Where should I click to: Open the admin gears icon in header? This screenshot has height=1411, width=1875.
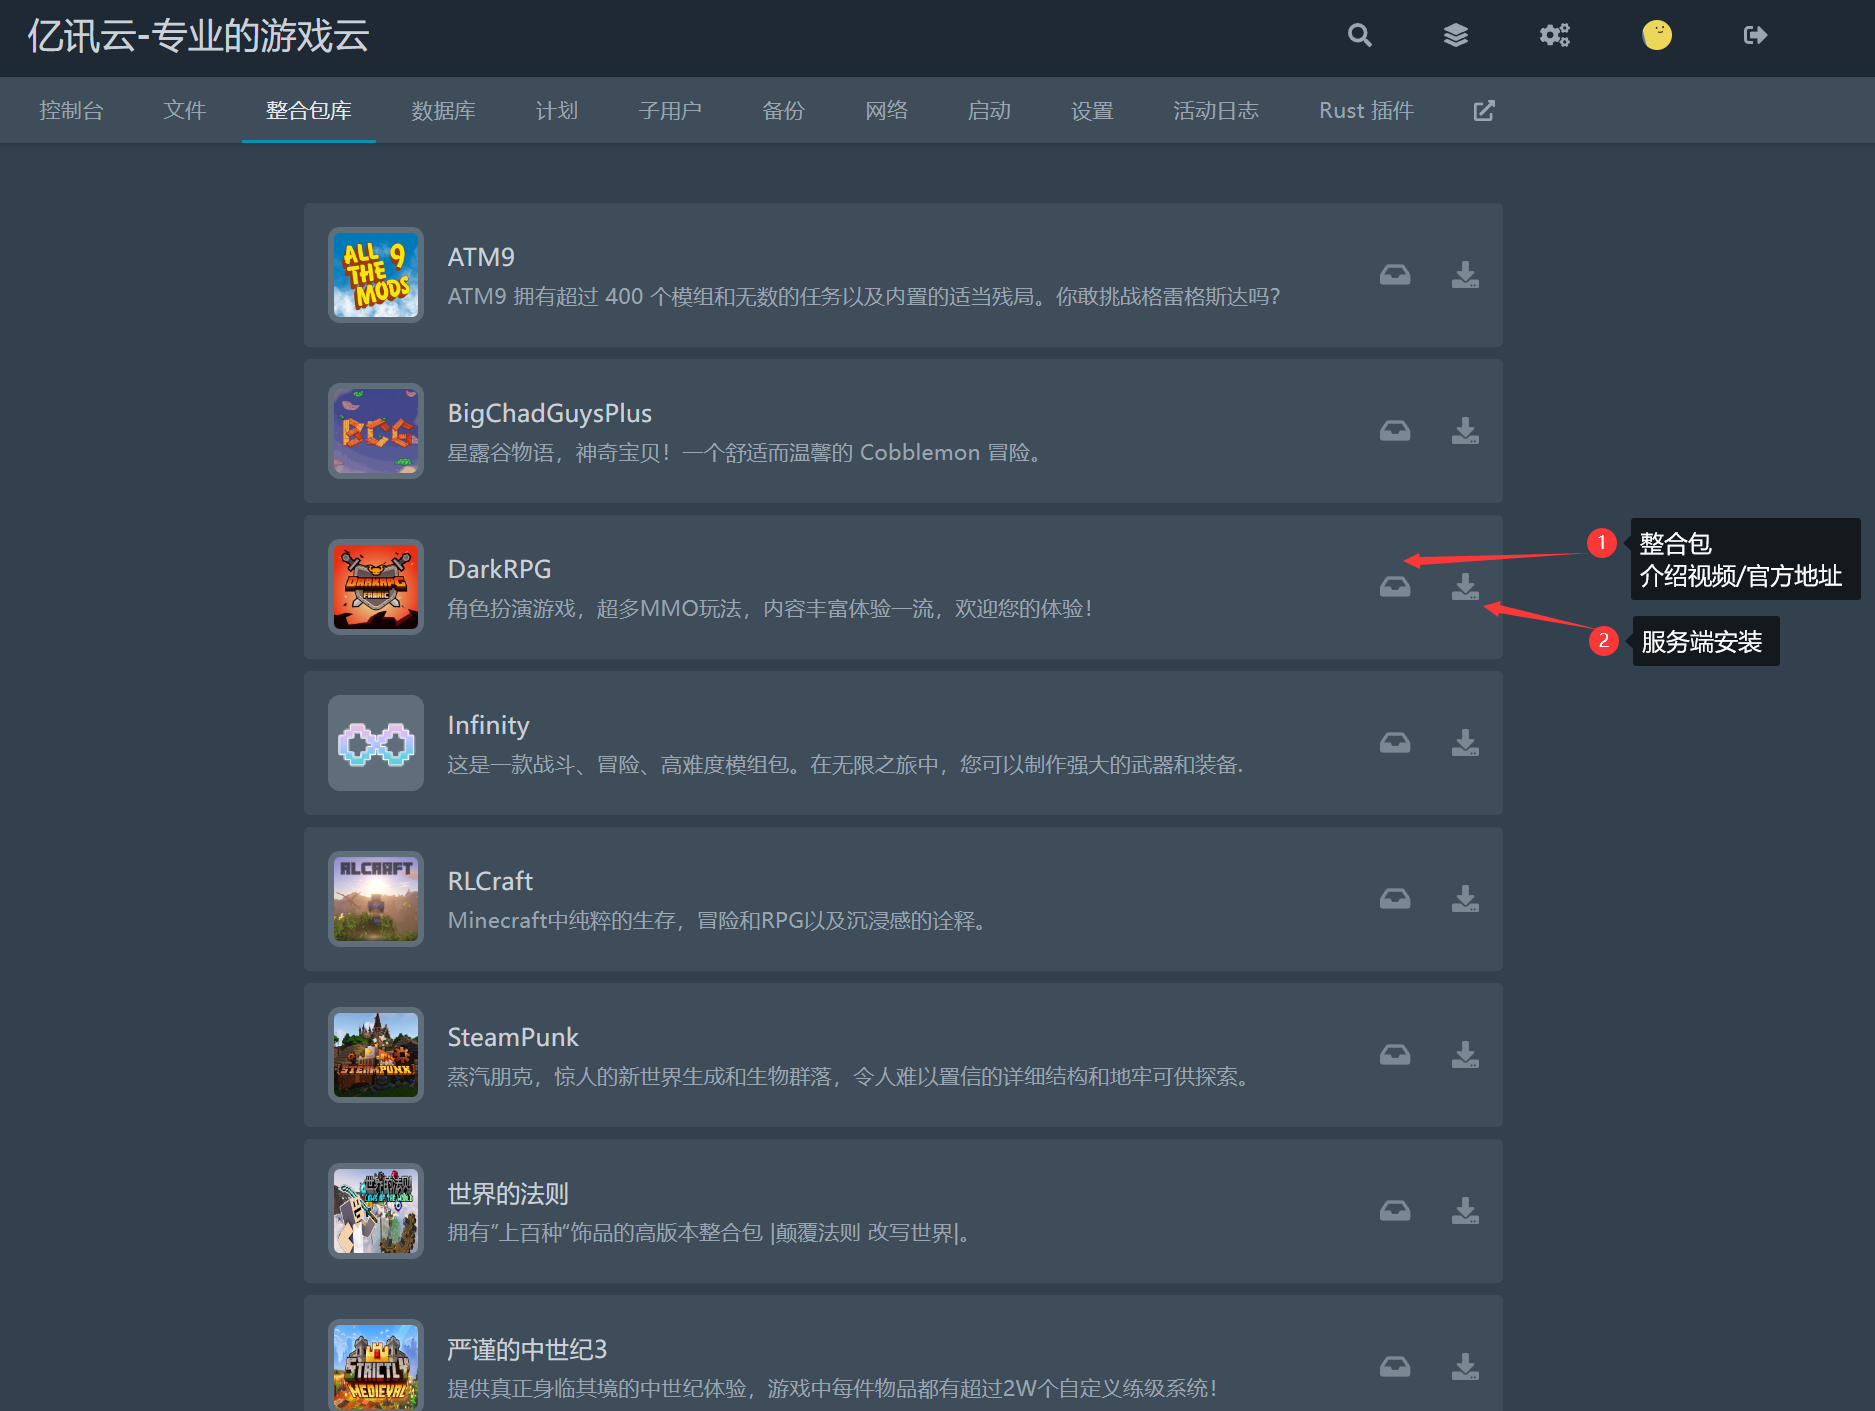click(x=1554, y=35)
